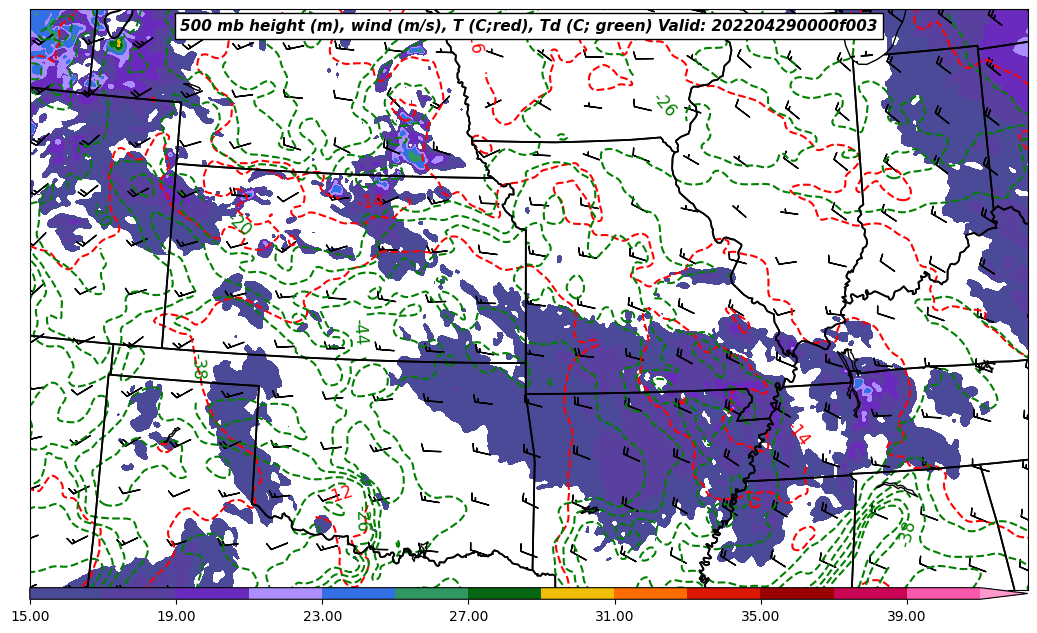Select the 23.00 colorbar tick label
Image resolution: width=1037 pixels, height=633 pixels.
322,617
